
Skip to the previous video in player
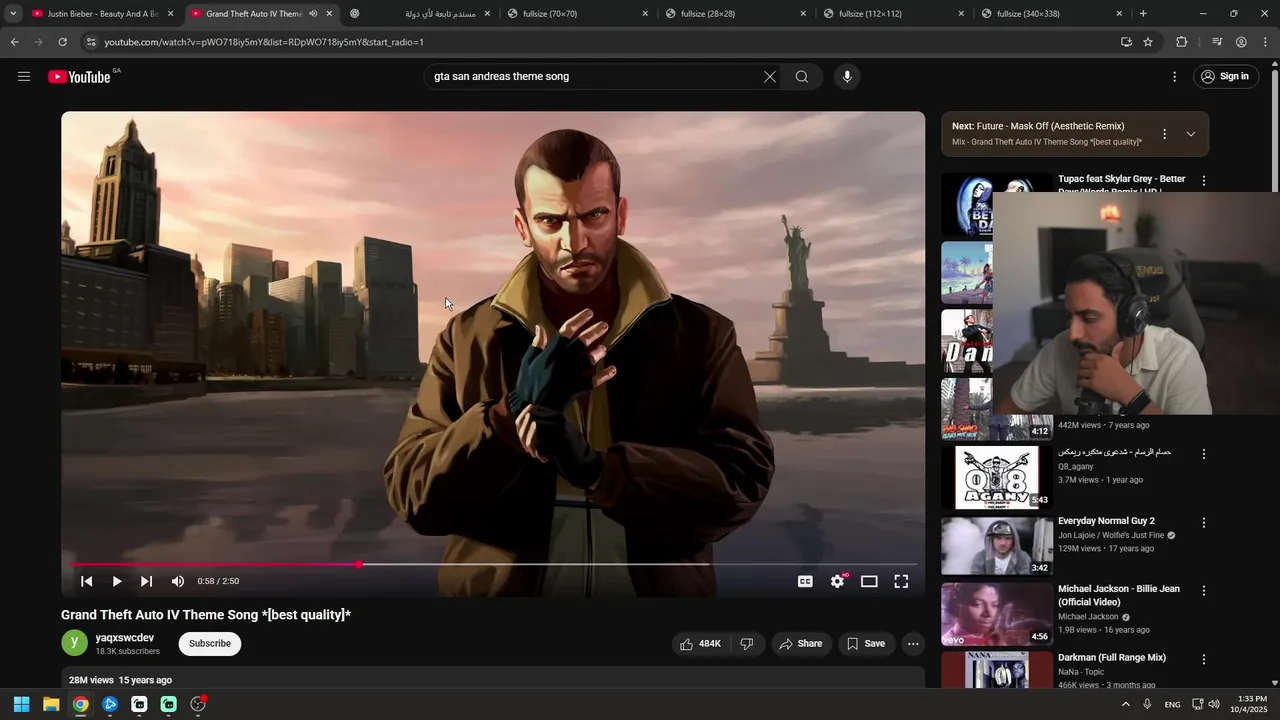click(87, 581)
